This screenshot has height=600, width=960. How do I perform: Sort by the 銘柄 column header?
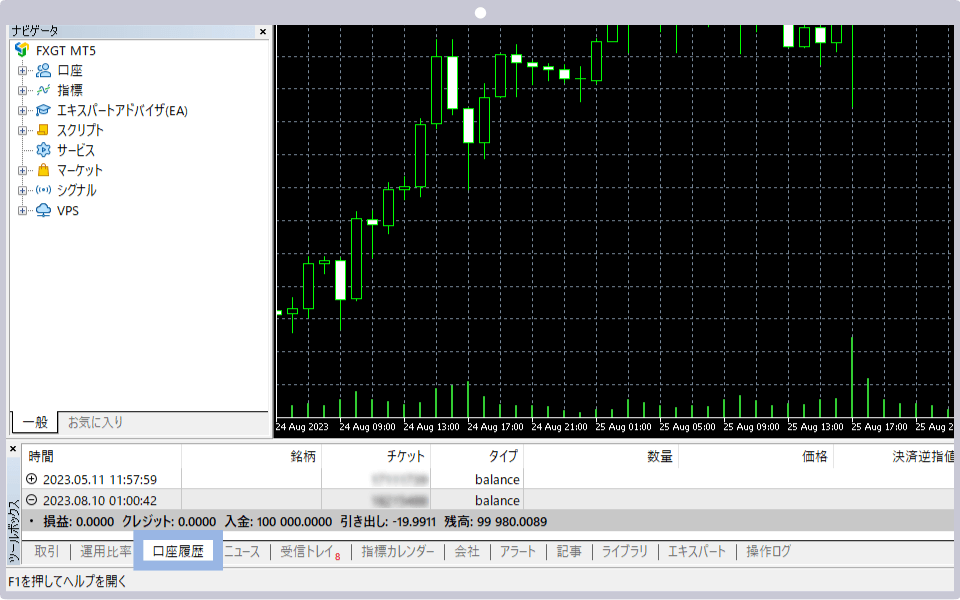pyautogui.click(x=252, y=456)
